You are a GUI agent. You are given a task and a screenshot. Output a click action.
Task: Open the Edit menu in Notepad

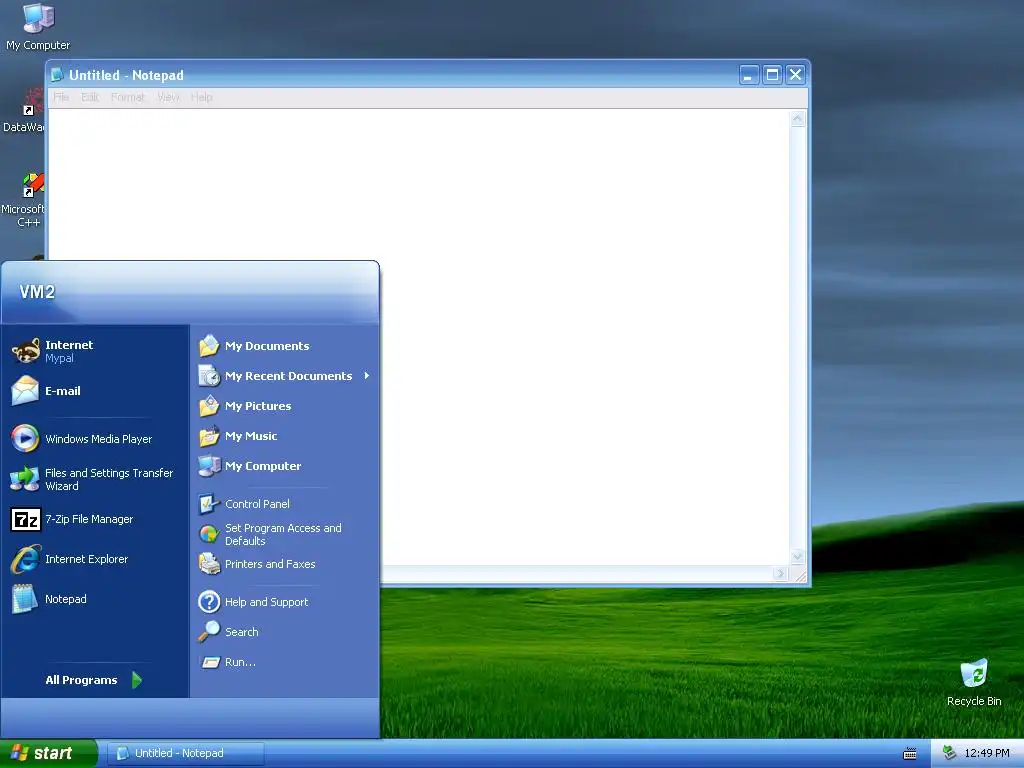90,97
